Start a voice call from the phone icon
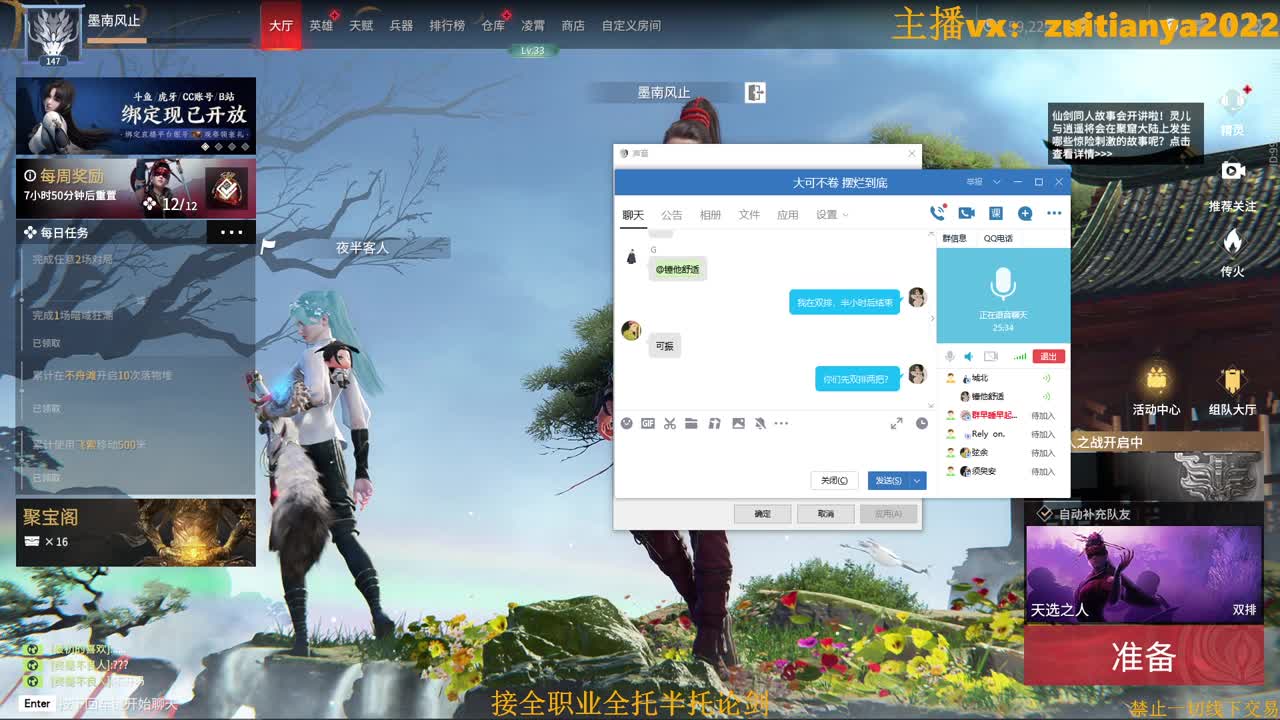 (x=937, y=212)
